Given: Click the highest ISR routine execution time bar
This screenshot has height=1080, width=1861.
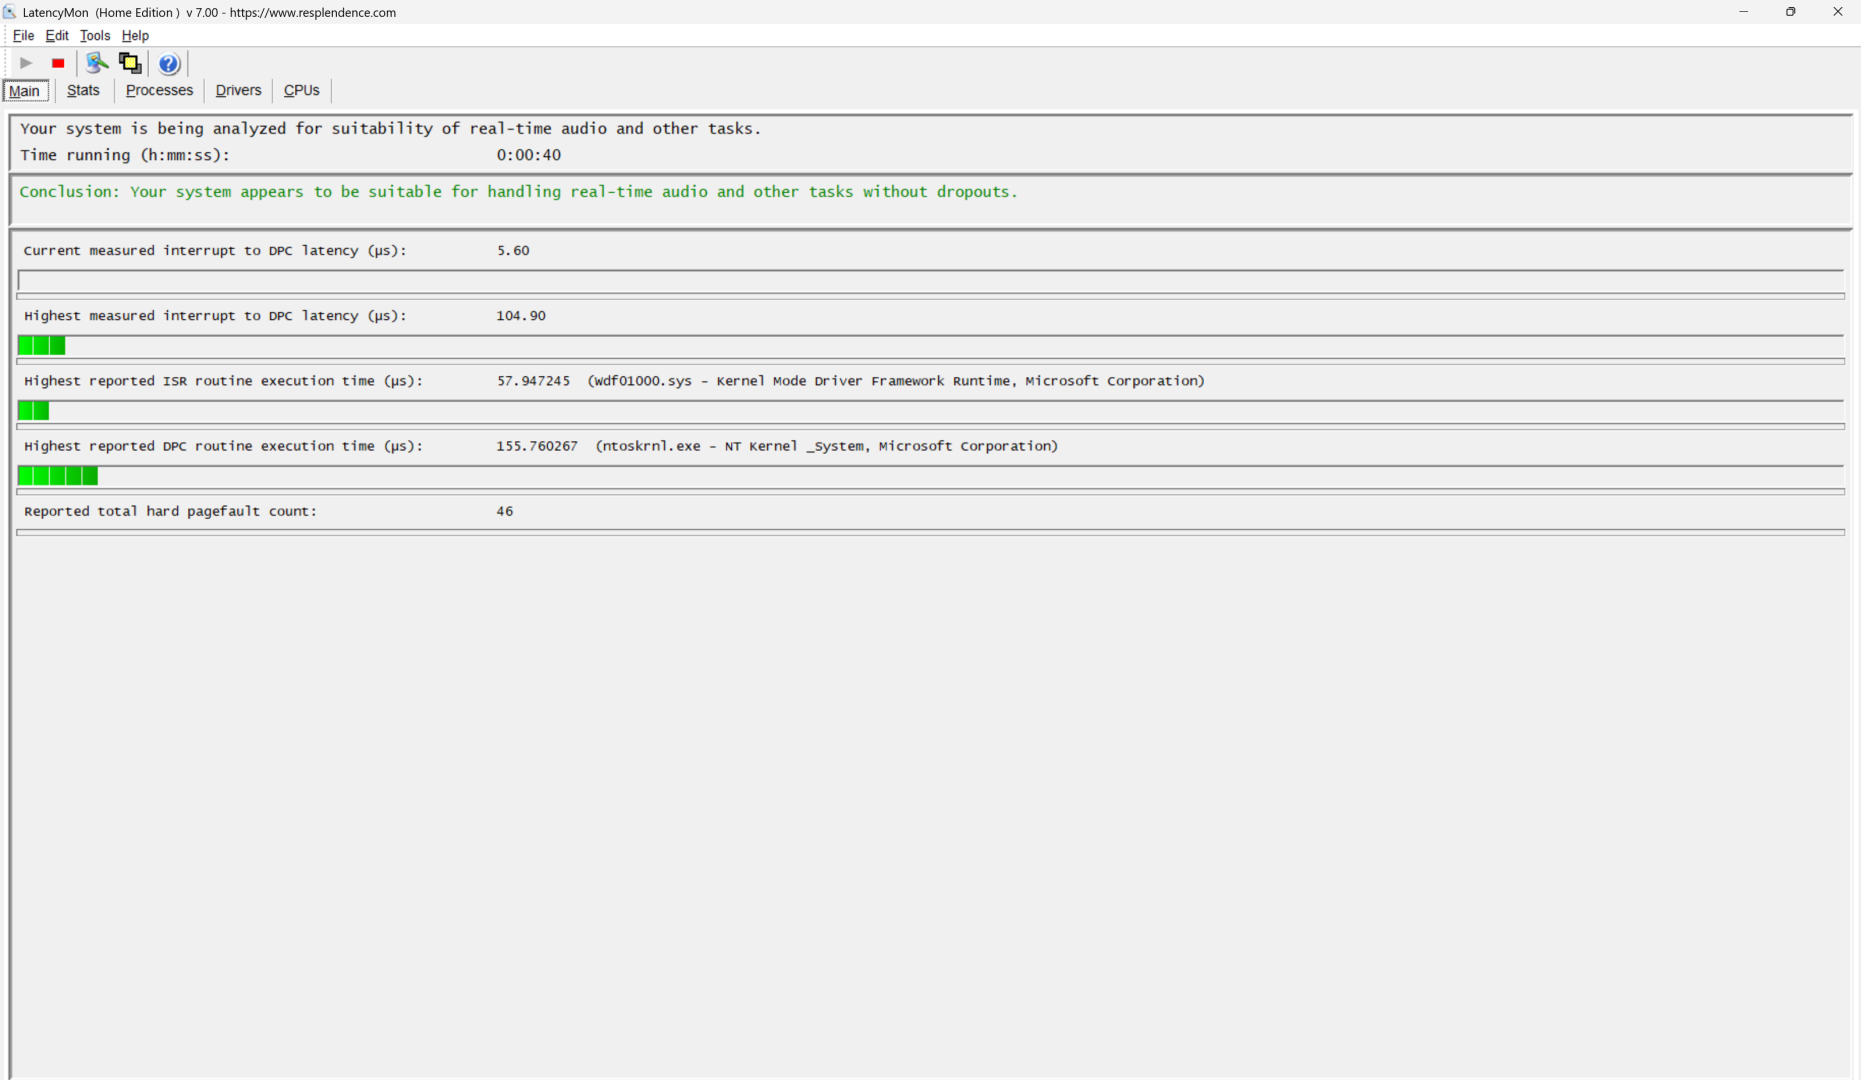Looking at the screenshot, I should point(34,411).
